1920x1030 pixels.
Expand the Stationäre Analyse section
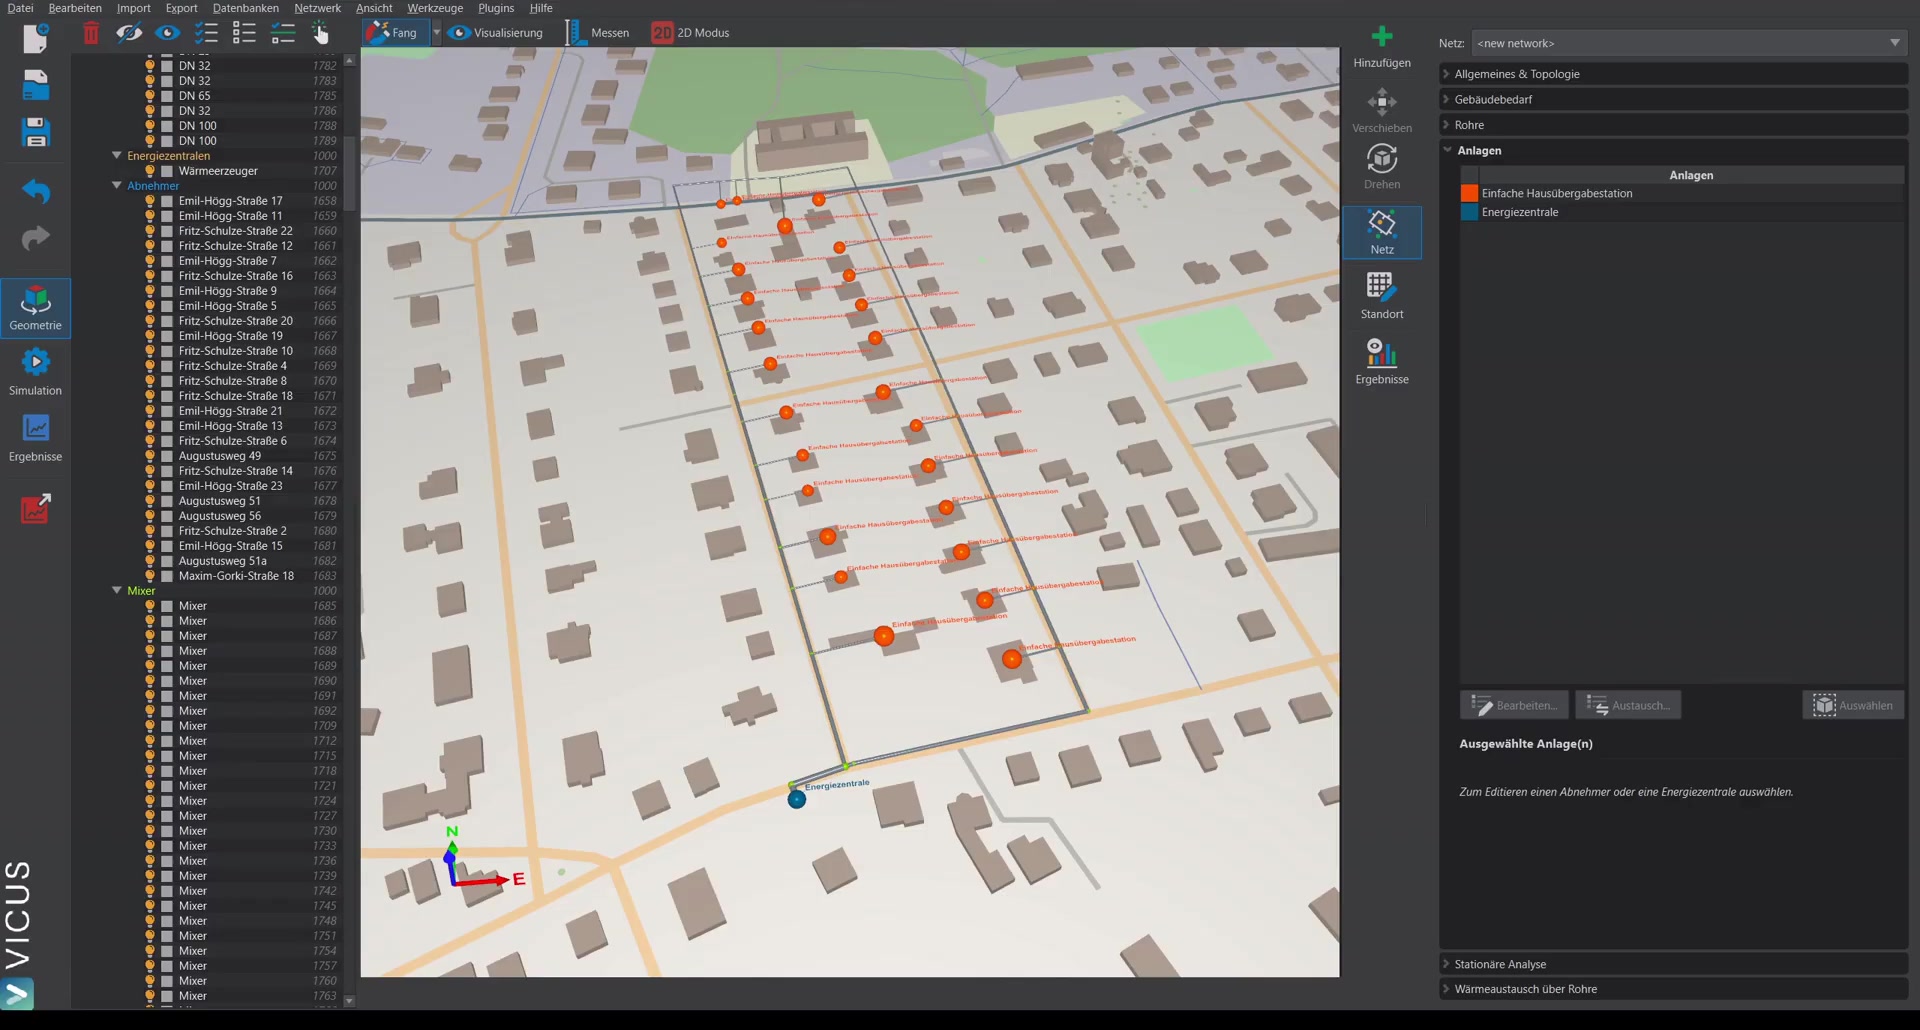tap(1673, 964)
